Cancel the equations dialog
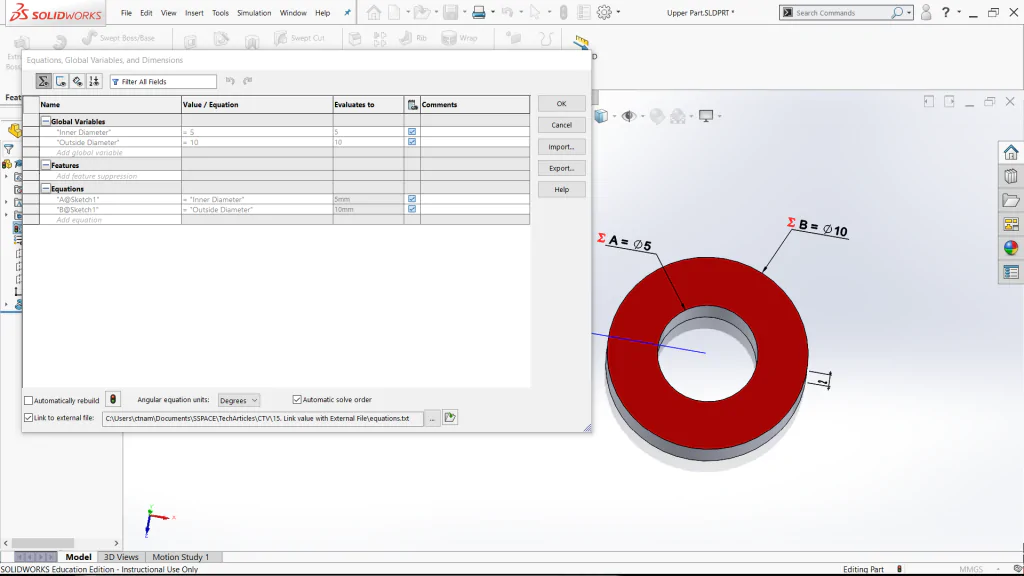The height and width of the screenshot is (576, 1024). tap(562, 125)
